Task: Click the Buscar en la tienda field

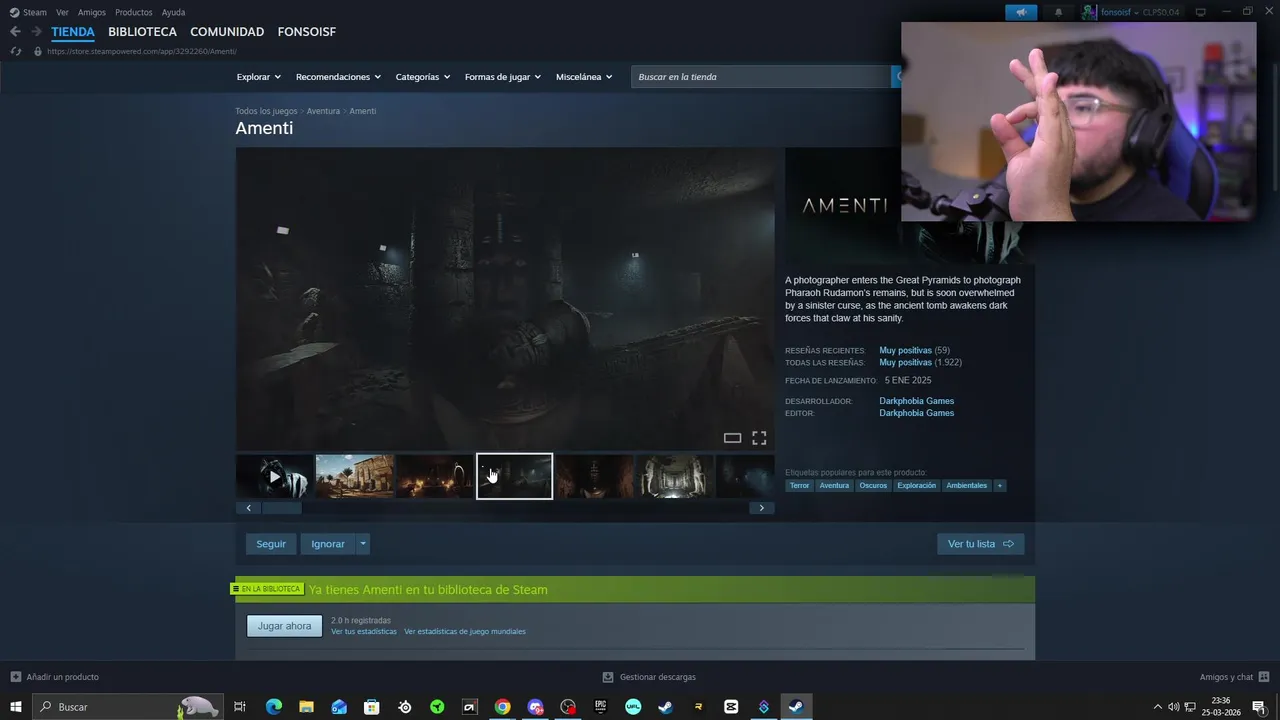Action: [x=761, y=77]
